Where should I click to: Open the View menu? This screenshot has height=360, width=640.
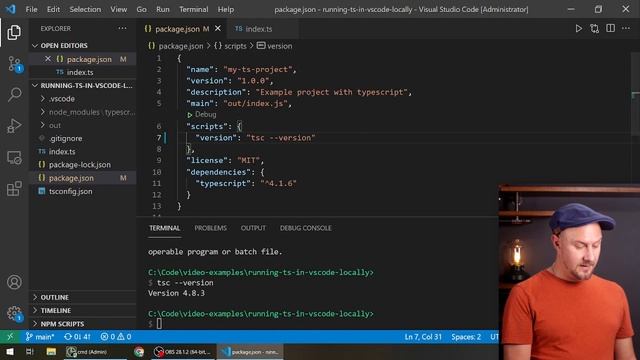[118, 9]
